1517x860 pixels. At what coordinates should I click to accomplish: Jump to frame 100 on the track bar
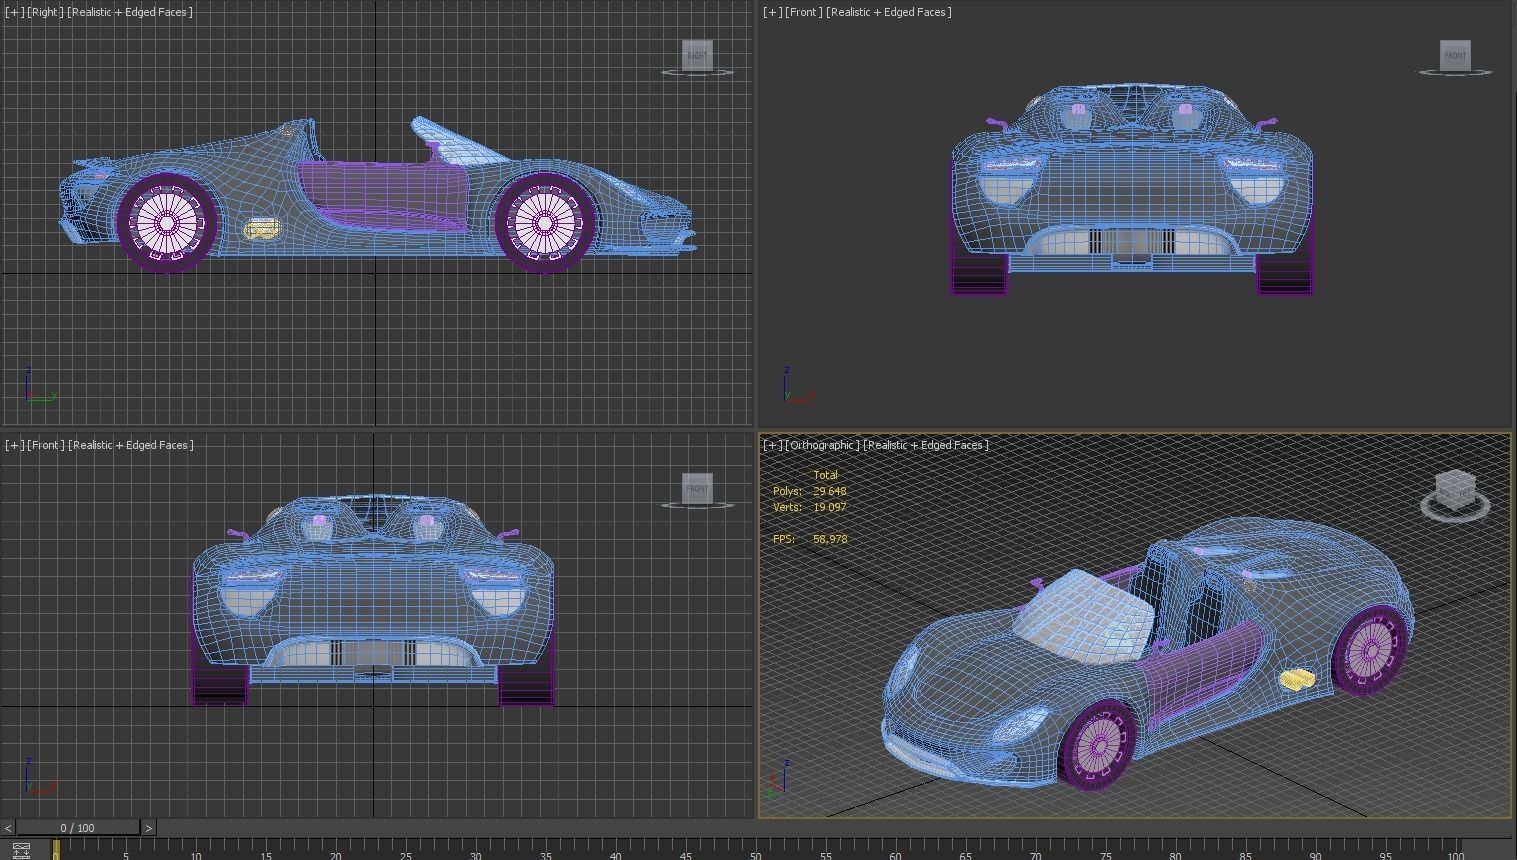1455,855
